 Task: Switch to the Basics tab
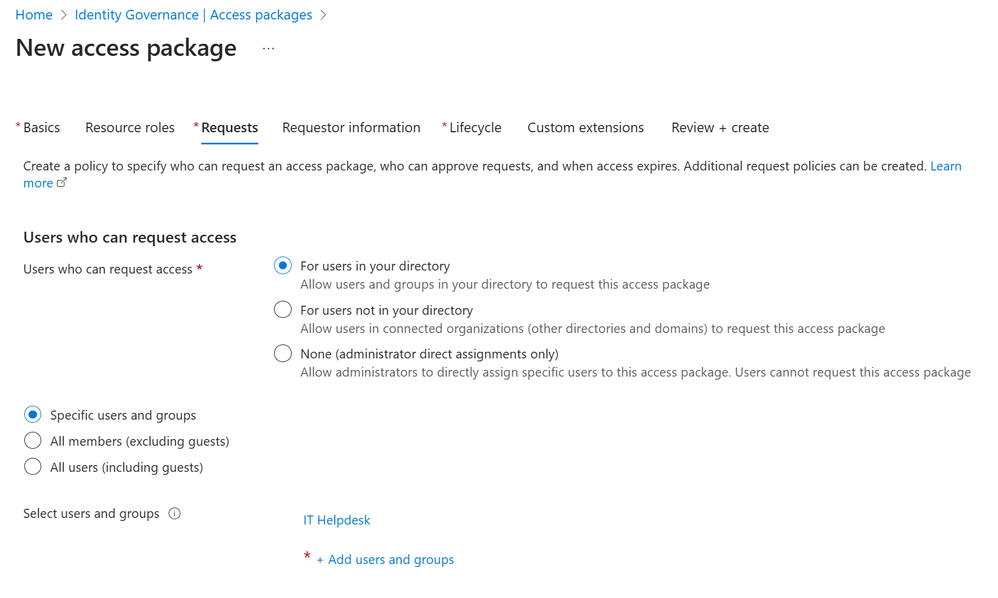[x=41, y=128]
